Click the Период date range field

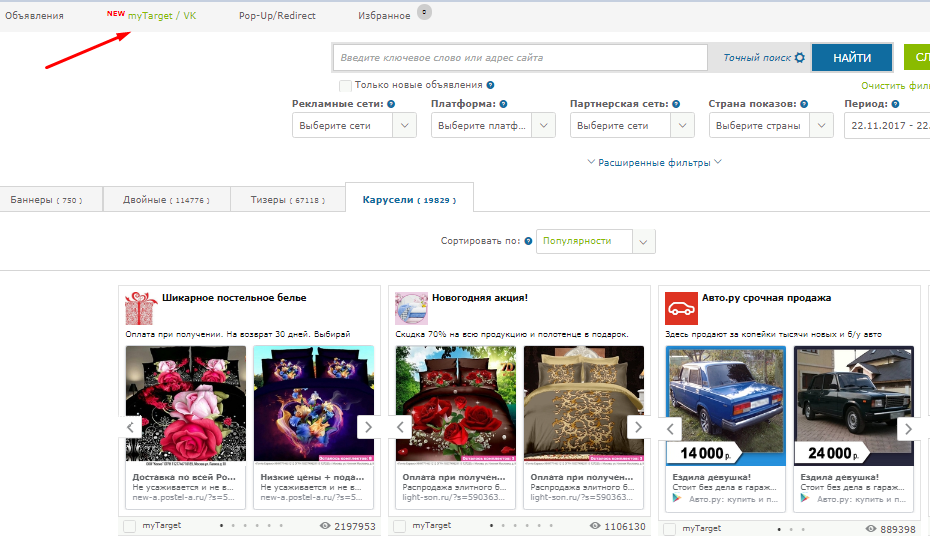click(887, 126)
